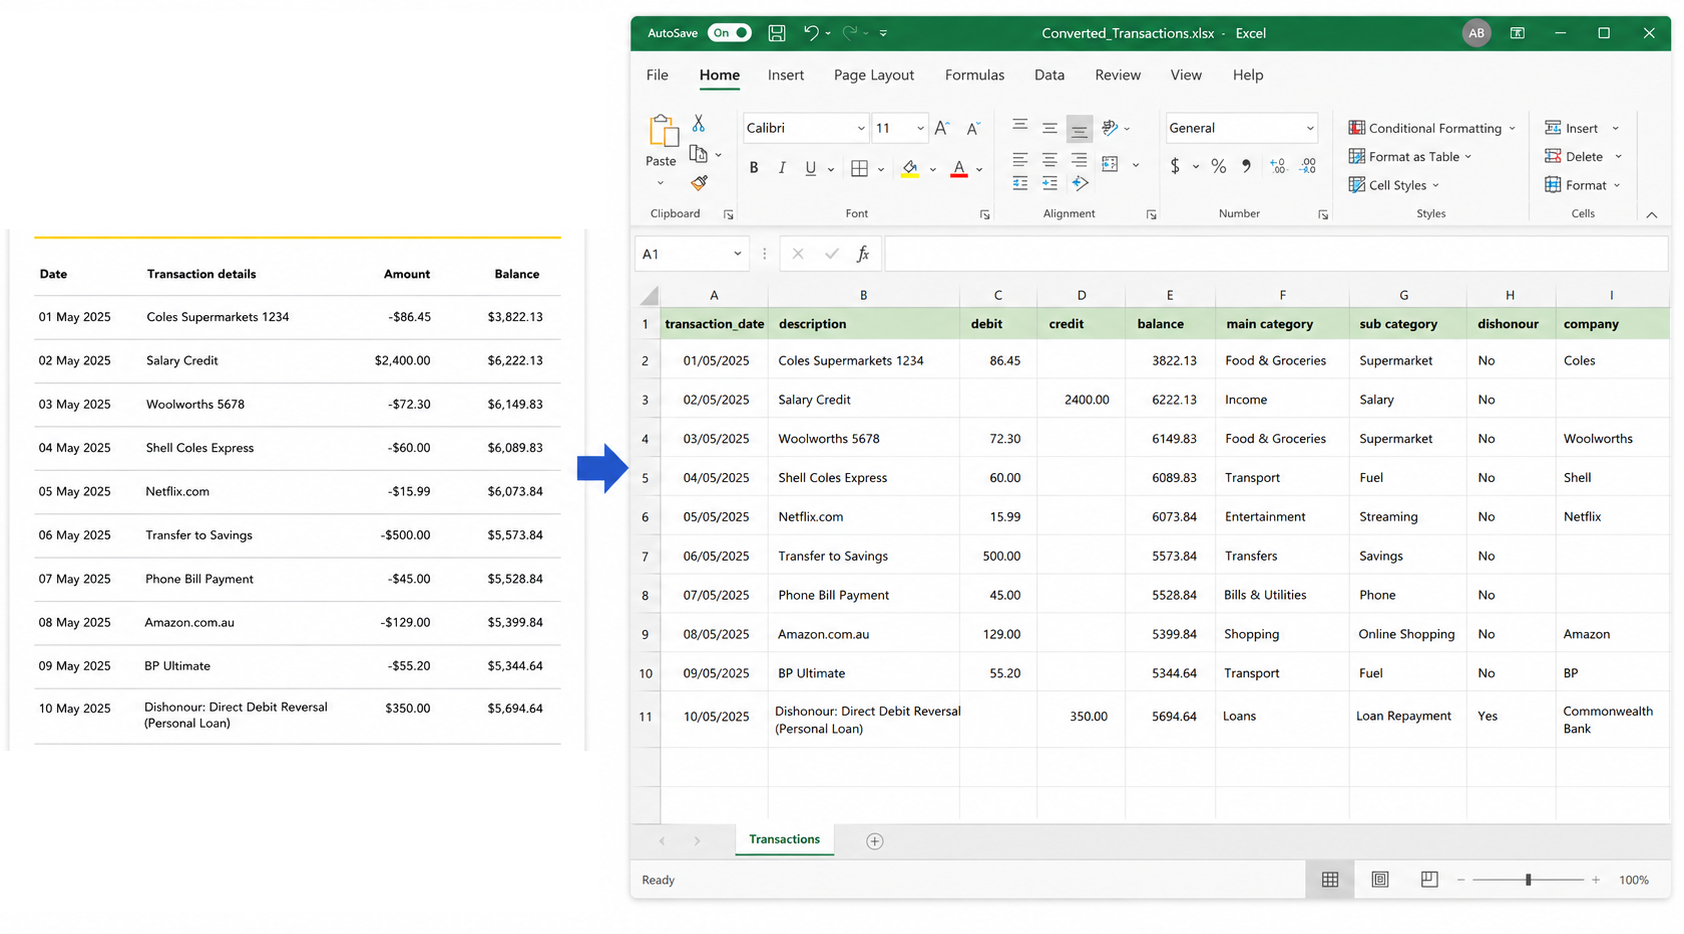This screenshot has height=934, width=1684.
Task: Apply accounting dollar number format
Action: tap(1175, 166)
